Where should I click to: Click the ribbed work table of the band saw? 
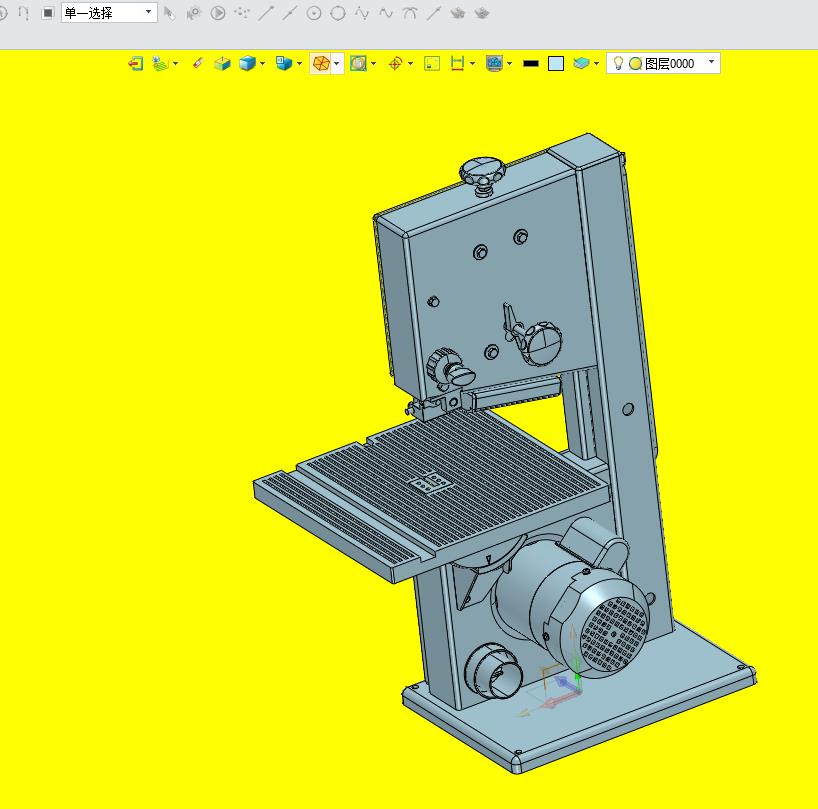click(x=431, y=496)
